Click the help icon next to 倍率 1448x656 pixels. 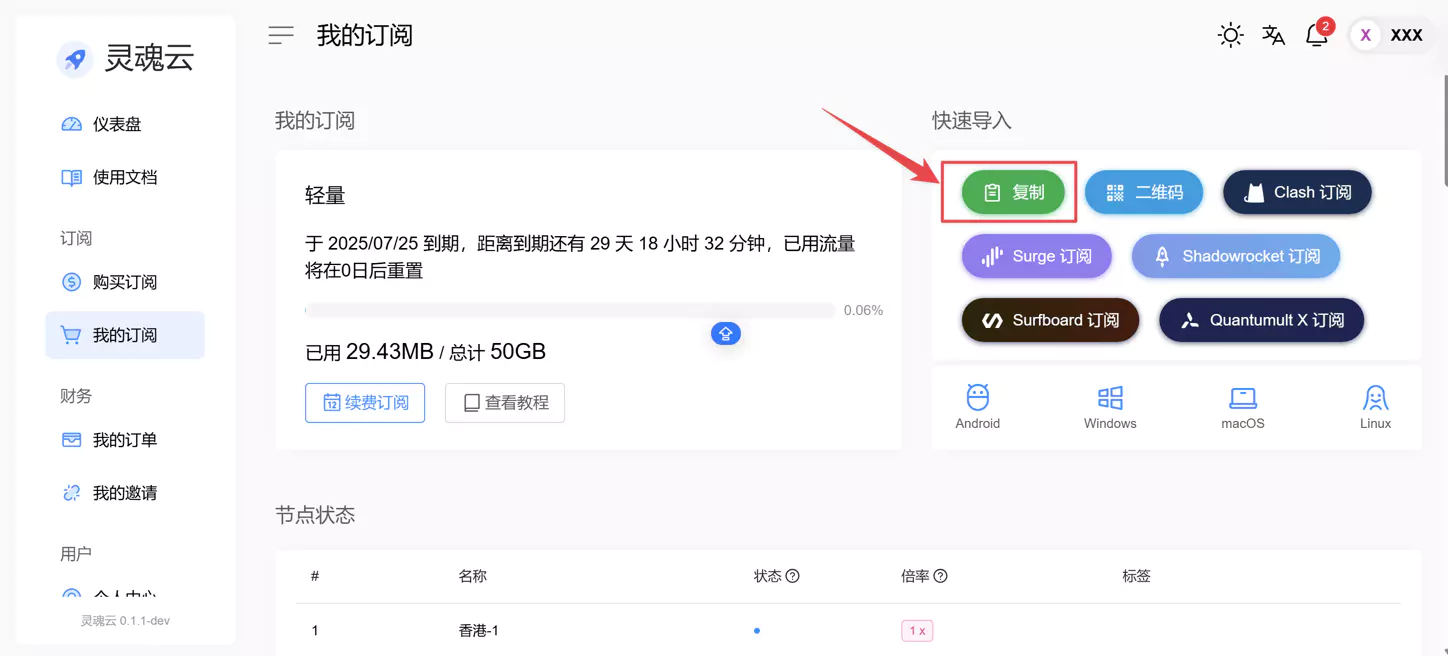click(940, 576)
